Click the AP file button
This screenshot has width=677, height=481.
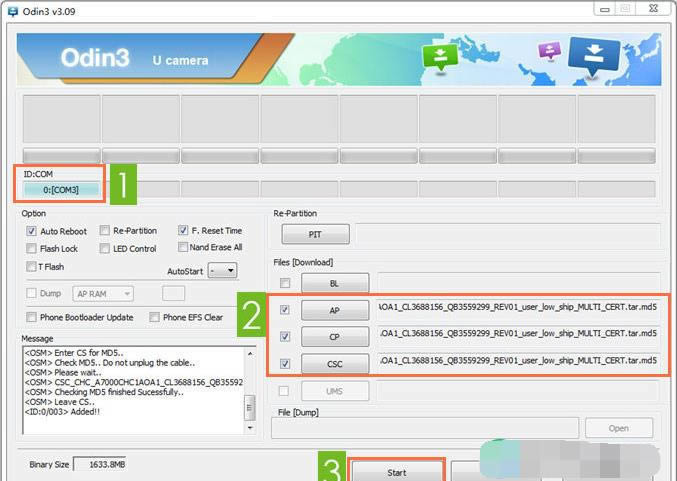pos(334,310)
